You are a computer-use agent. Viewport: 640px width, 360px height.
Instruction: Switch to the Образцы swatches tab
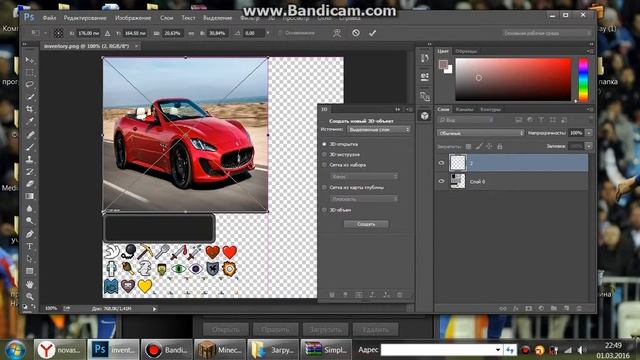466,51
